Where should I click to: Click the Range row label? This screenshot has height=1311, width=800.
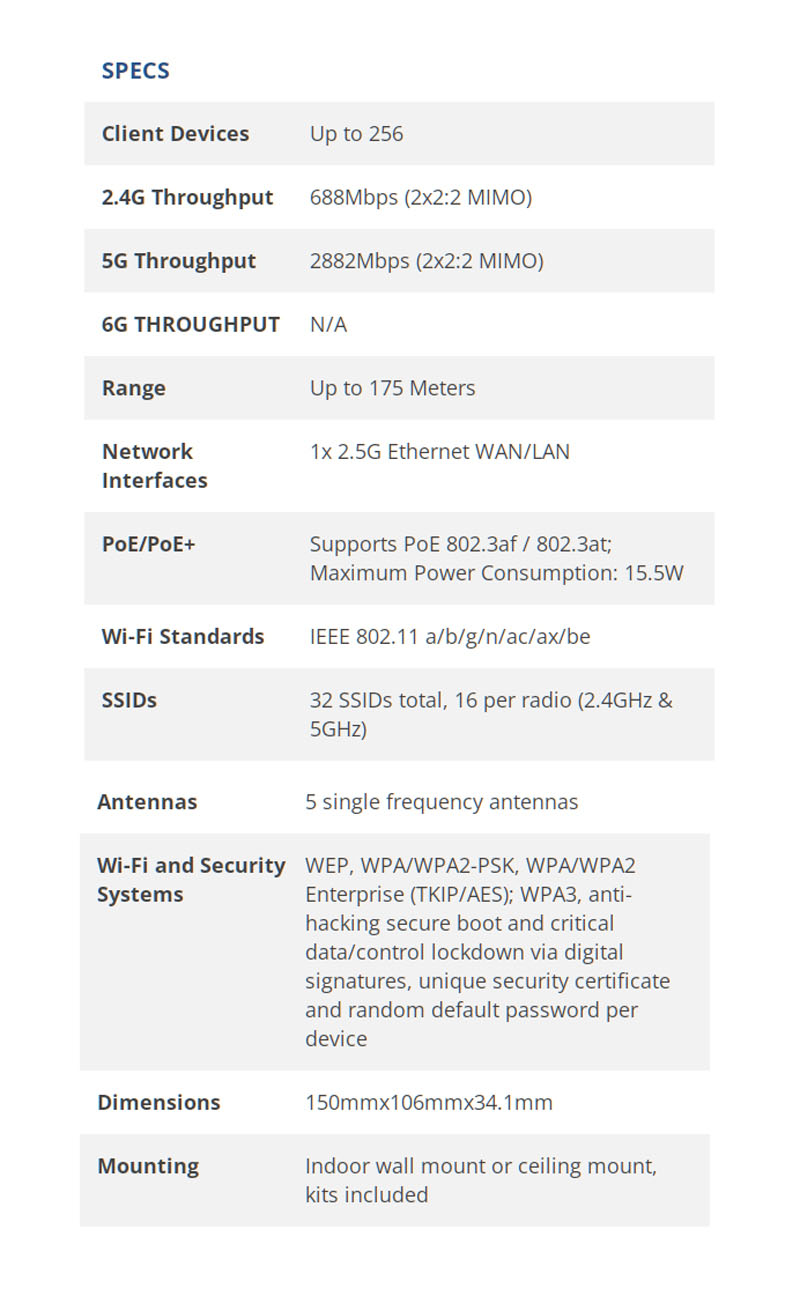click(134, 388)
